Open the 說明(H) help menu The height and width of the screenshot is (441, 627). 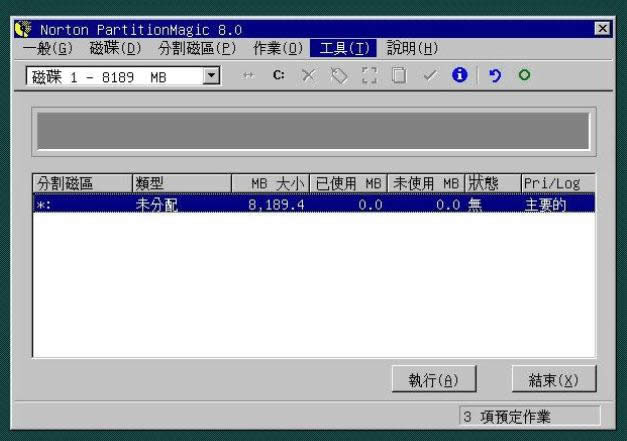(412, 48)
